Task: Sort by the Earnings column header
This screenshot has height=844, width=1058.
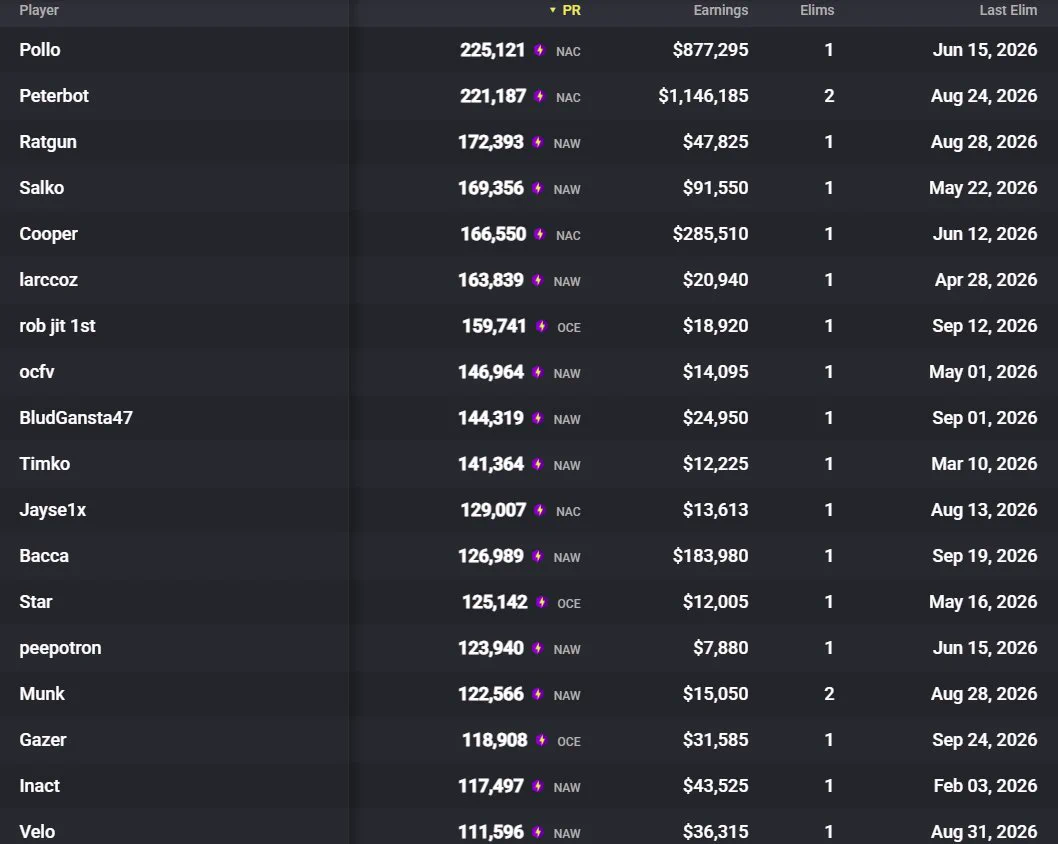Action: (721, 10)
